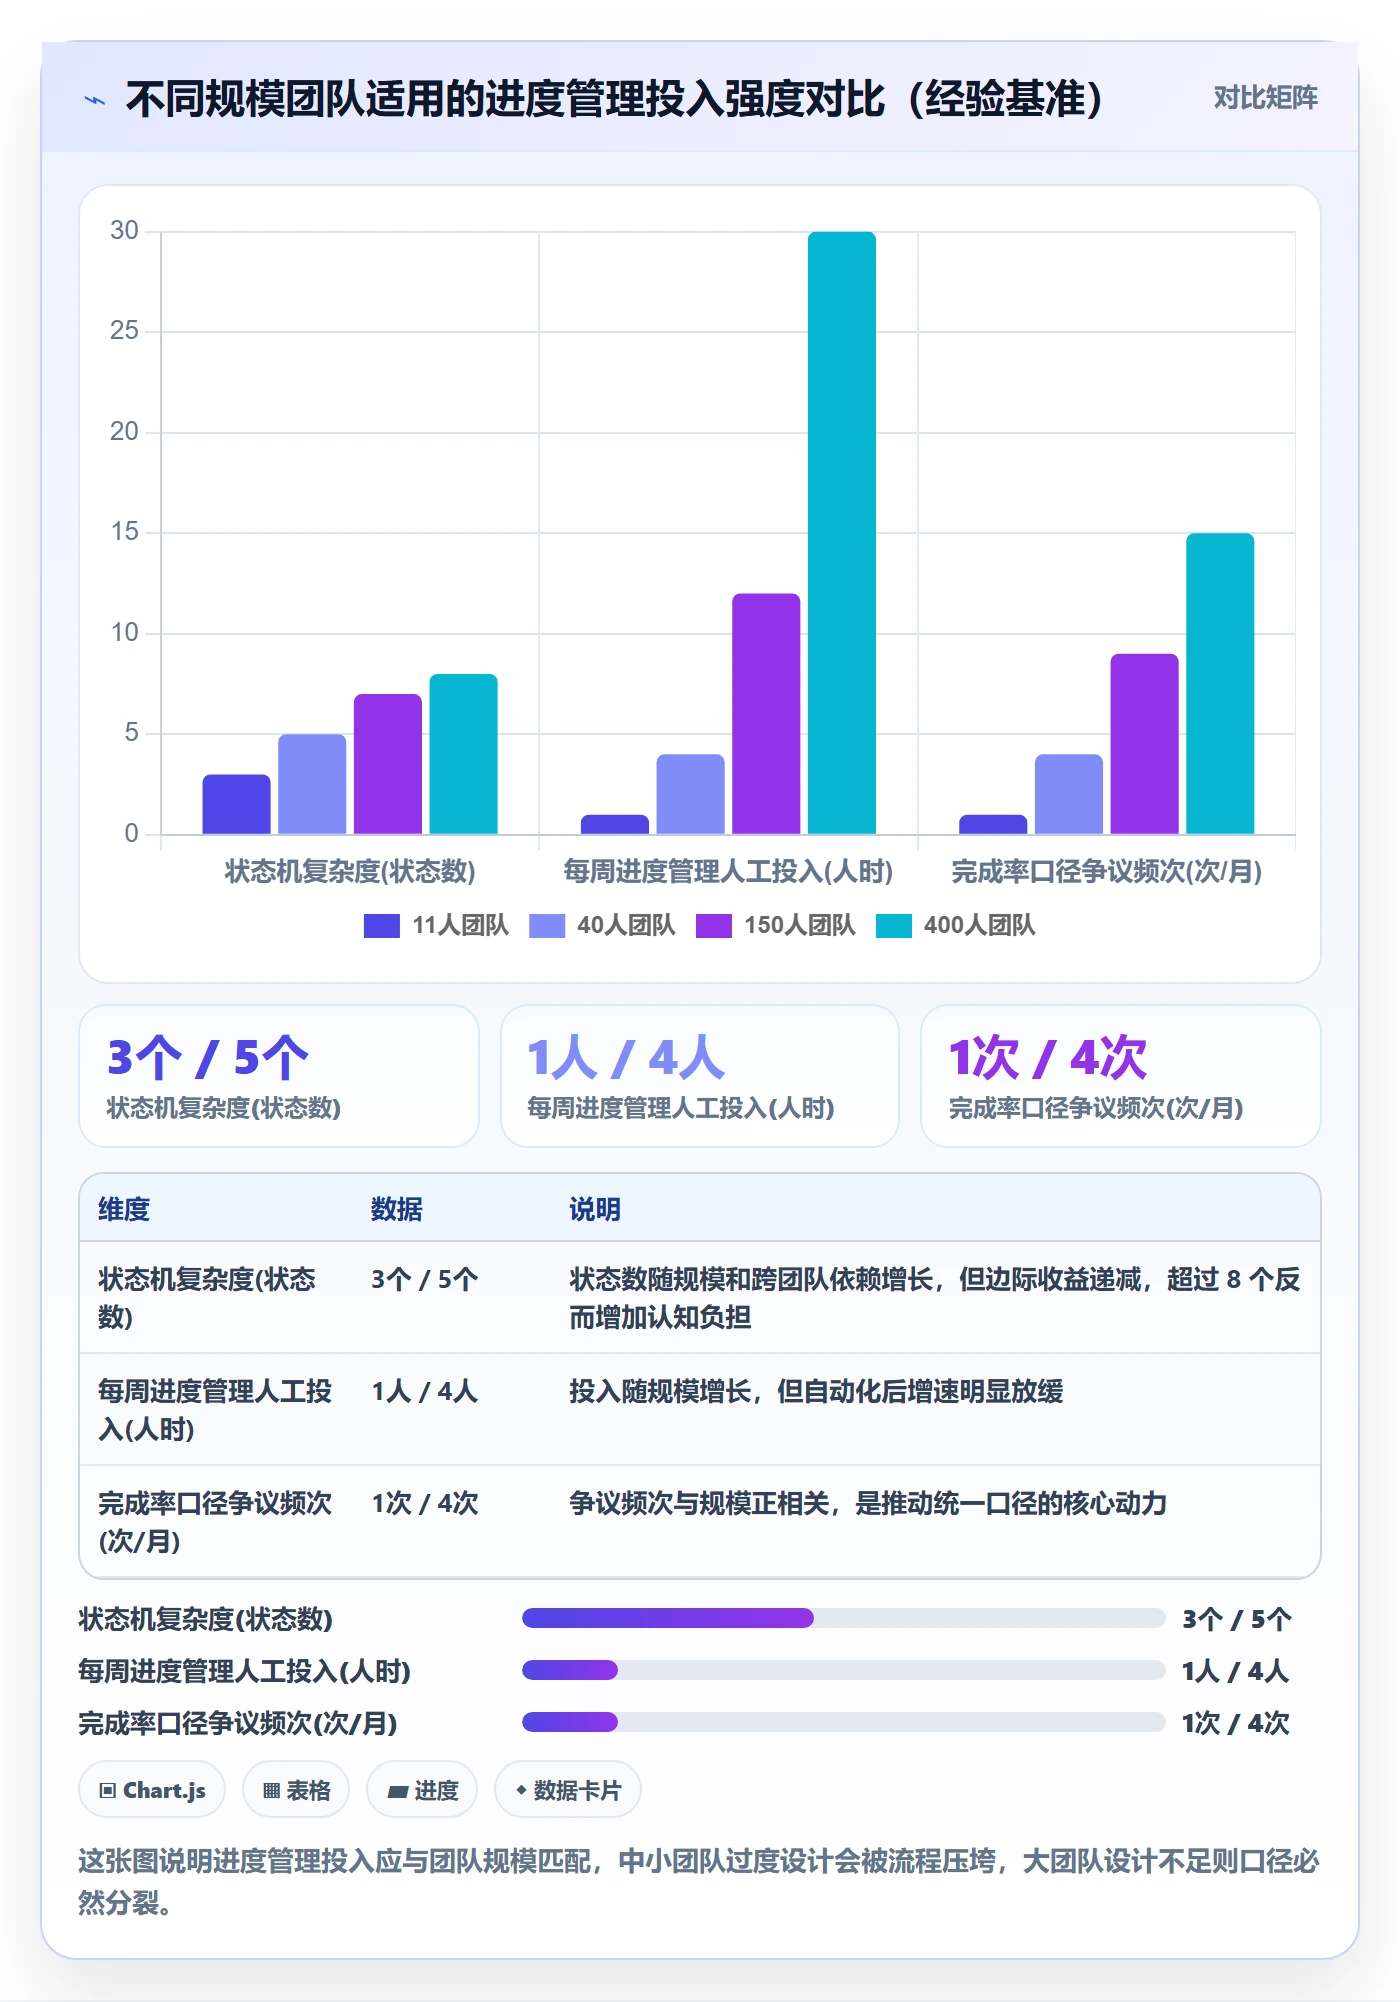
Task: Click the 数据 column header
Action: click(397, 1209)
